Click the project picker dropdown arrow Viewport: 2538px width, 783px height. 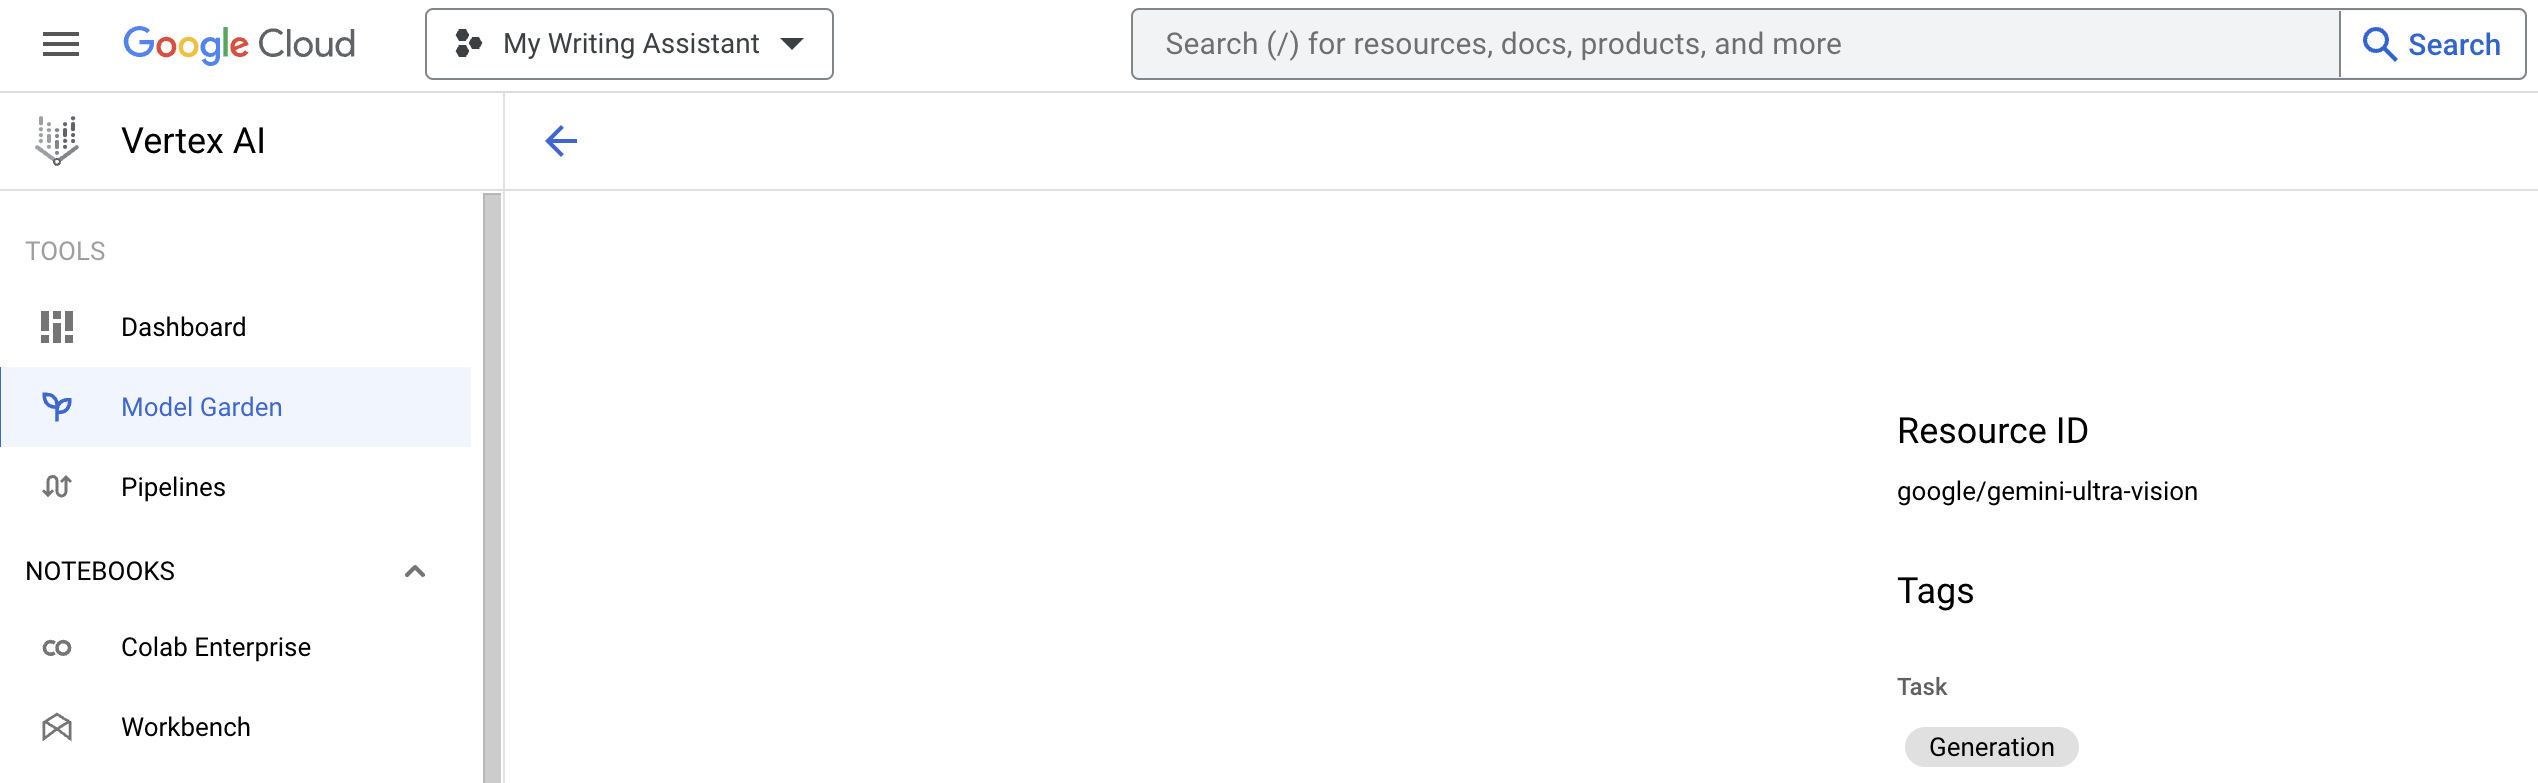793,44
